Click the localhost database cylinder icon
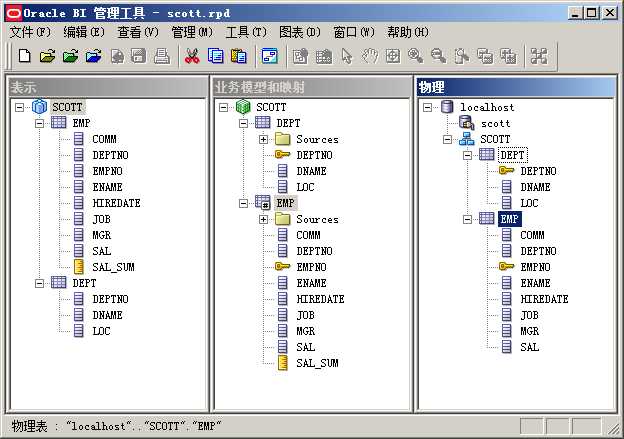 (447, 107)
